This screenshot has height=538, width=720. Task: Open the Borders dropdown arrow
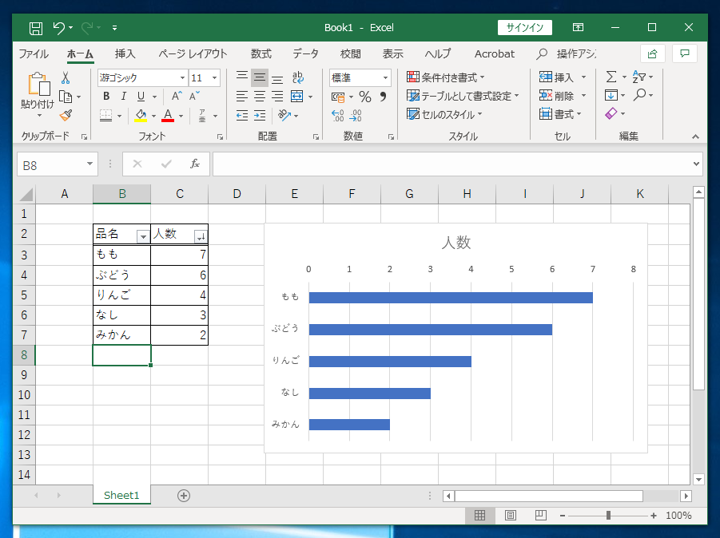click(119, 116)
